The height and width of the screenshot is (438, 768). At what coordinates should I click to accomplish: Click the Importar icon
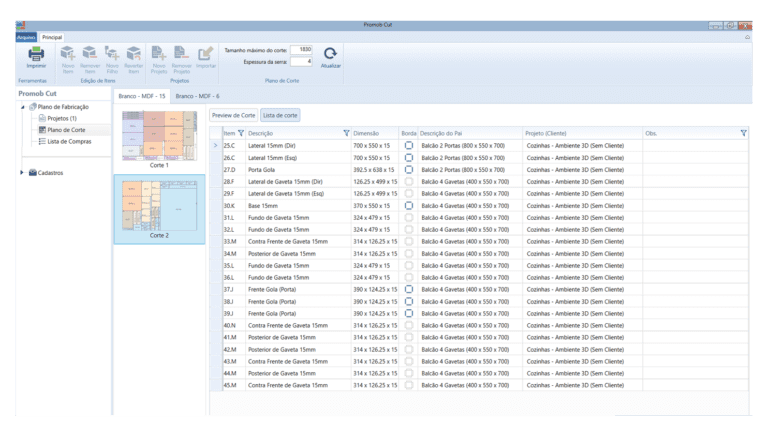pos(206,54)
